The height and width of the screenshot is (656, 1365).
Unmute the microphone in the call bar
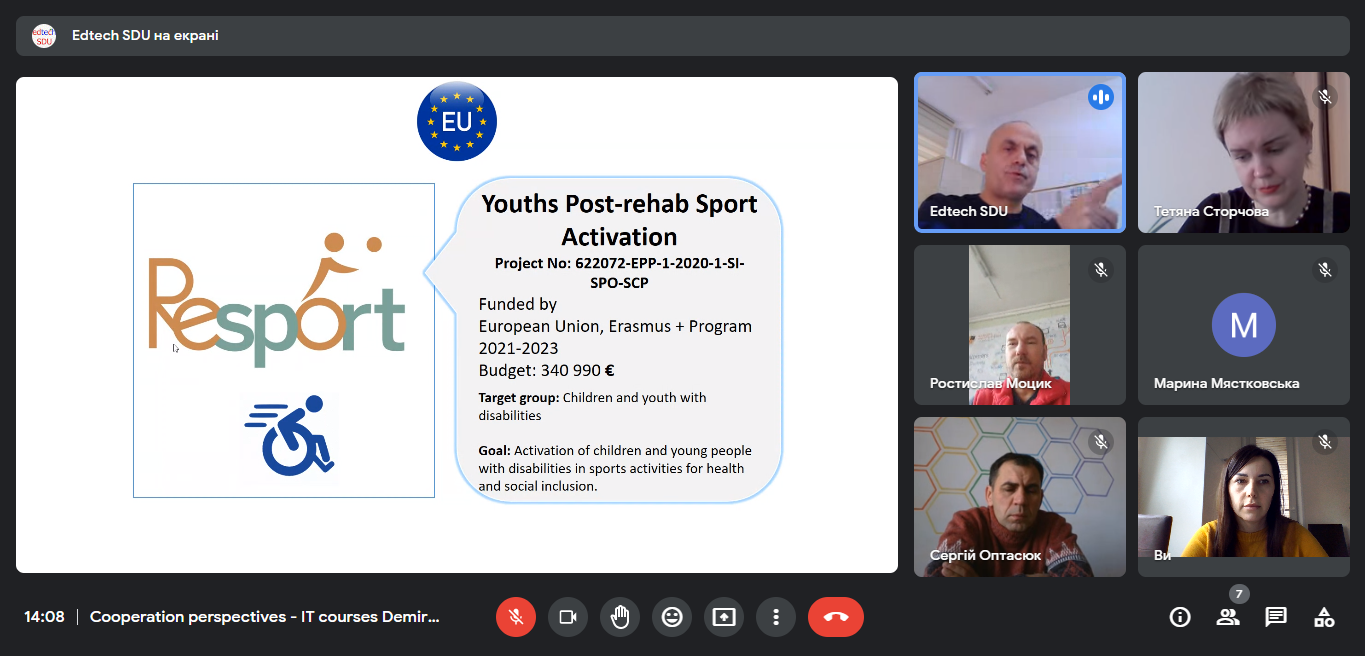click(x=516, y=617)
